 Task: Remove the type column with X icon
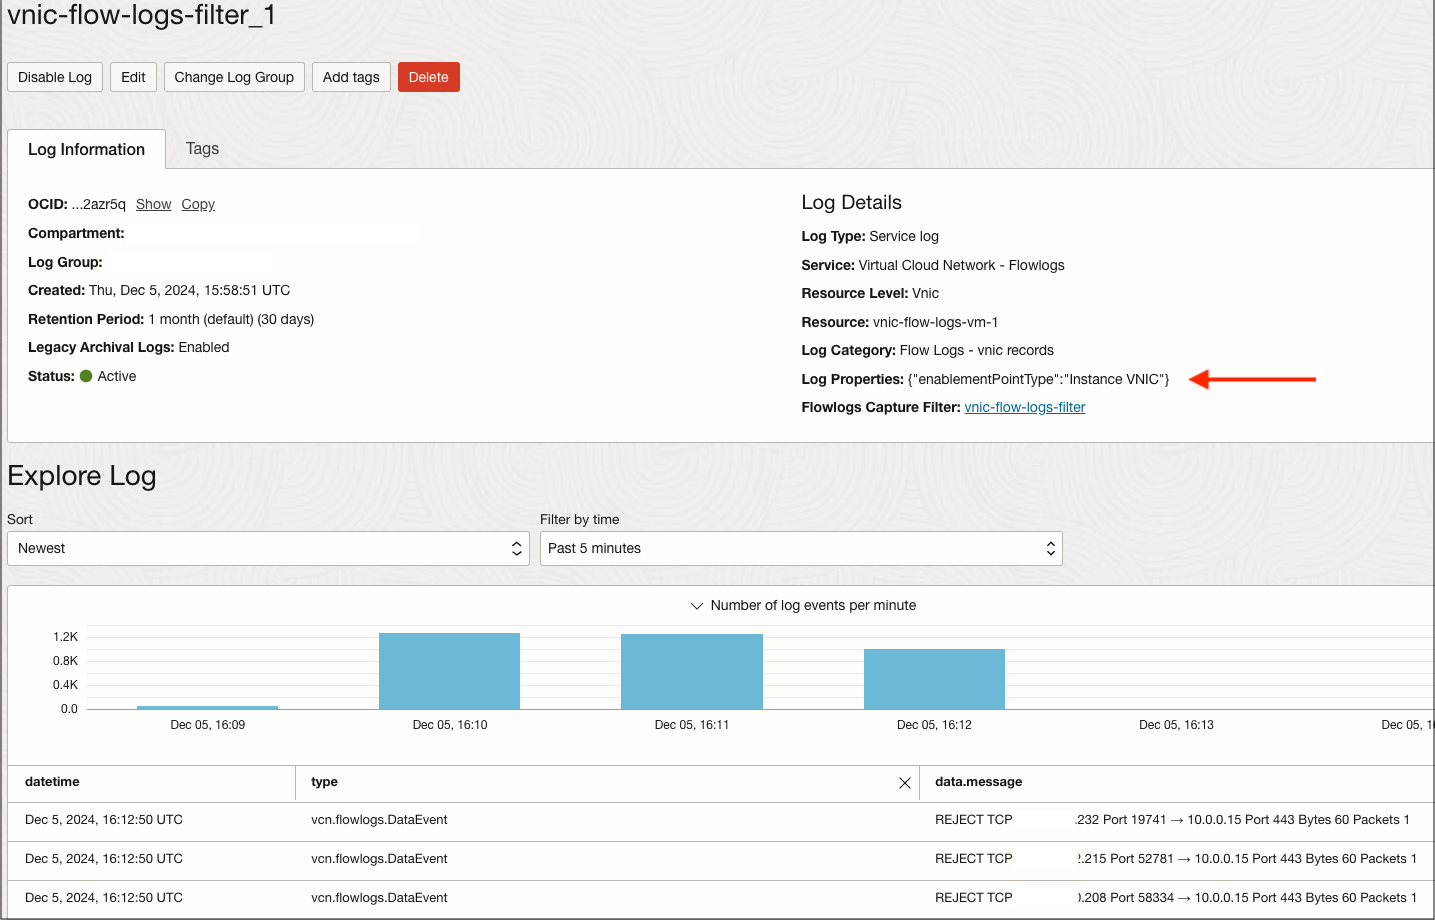pyautogui.click(x=904, y=783)
